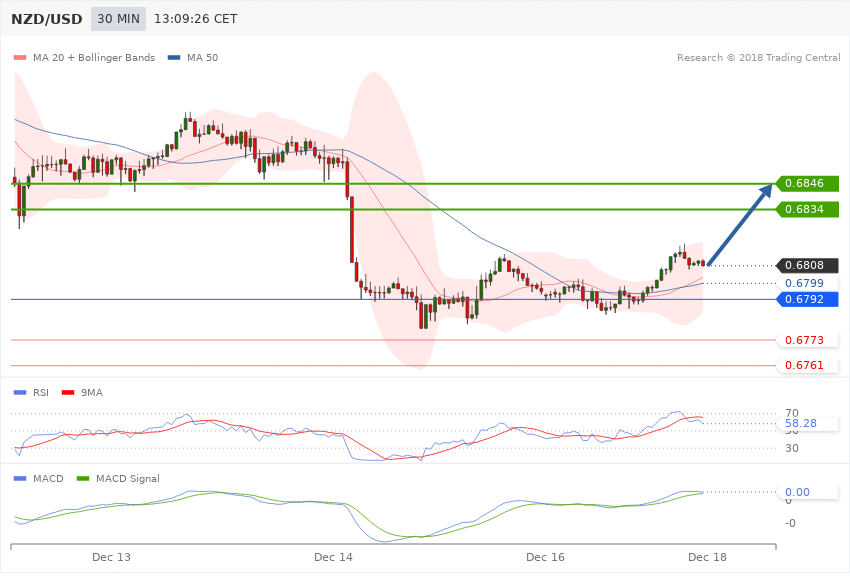Click the Research © 2018 Trading Central credit
Image resolution: width=850 pixels, height=576 pixels.
pos(758,57)
